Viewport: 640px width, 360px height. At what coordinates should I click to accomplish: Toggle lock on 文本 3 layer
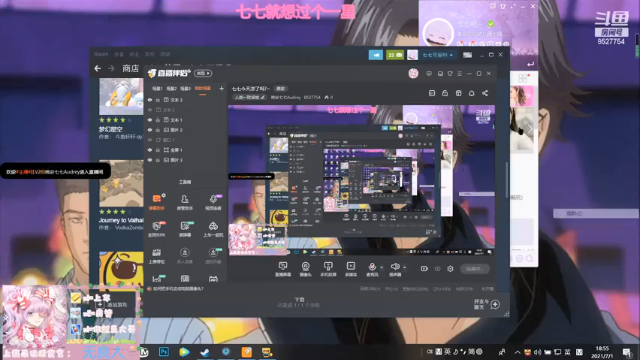coord(158,100)
